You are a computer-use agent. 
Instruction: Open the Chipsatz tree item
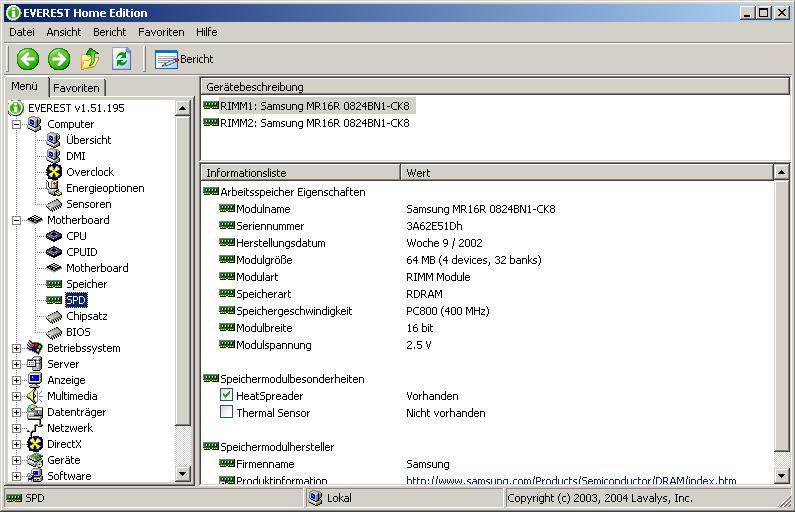(87, 316)
